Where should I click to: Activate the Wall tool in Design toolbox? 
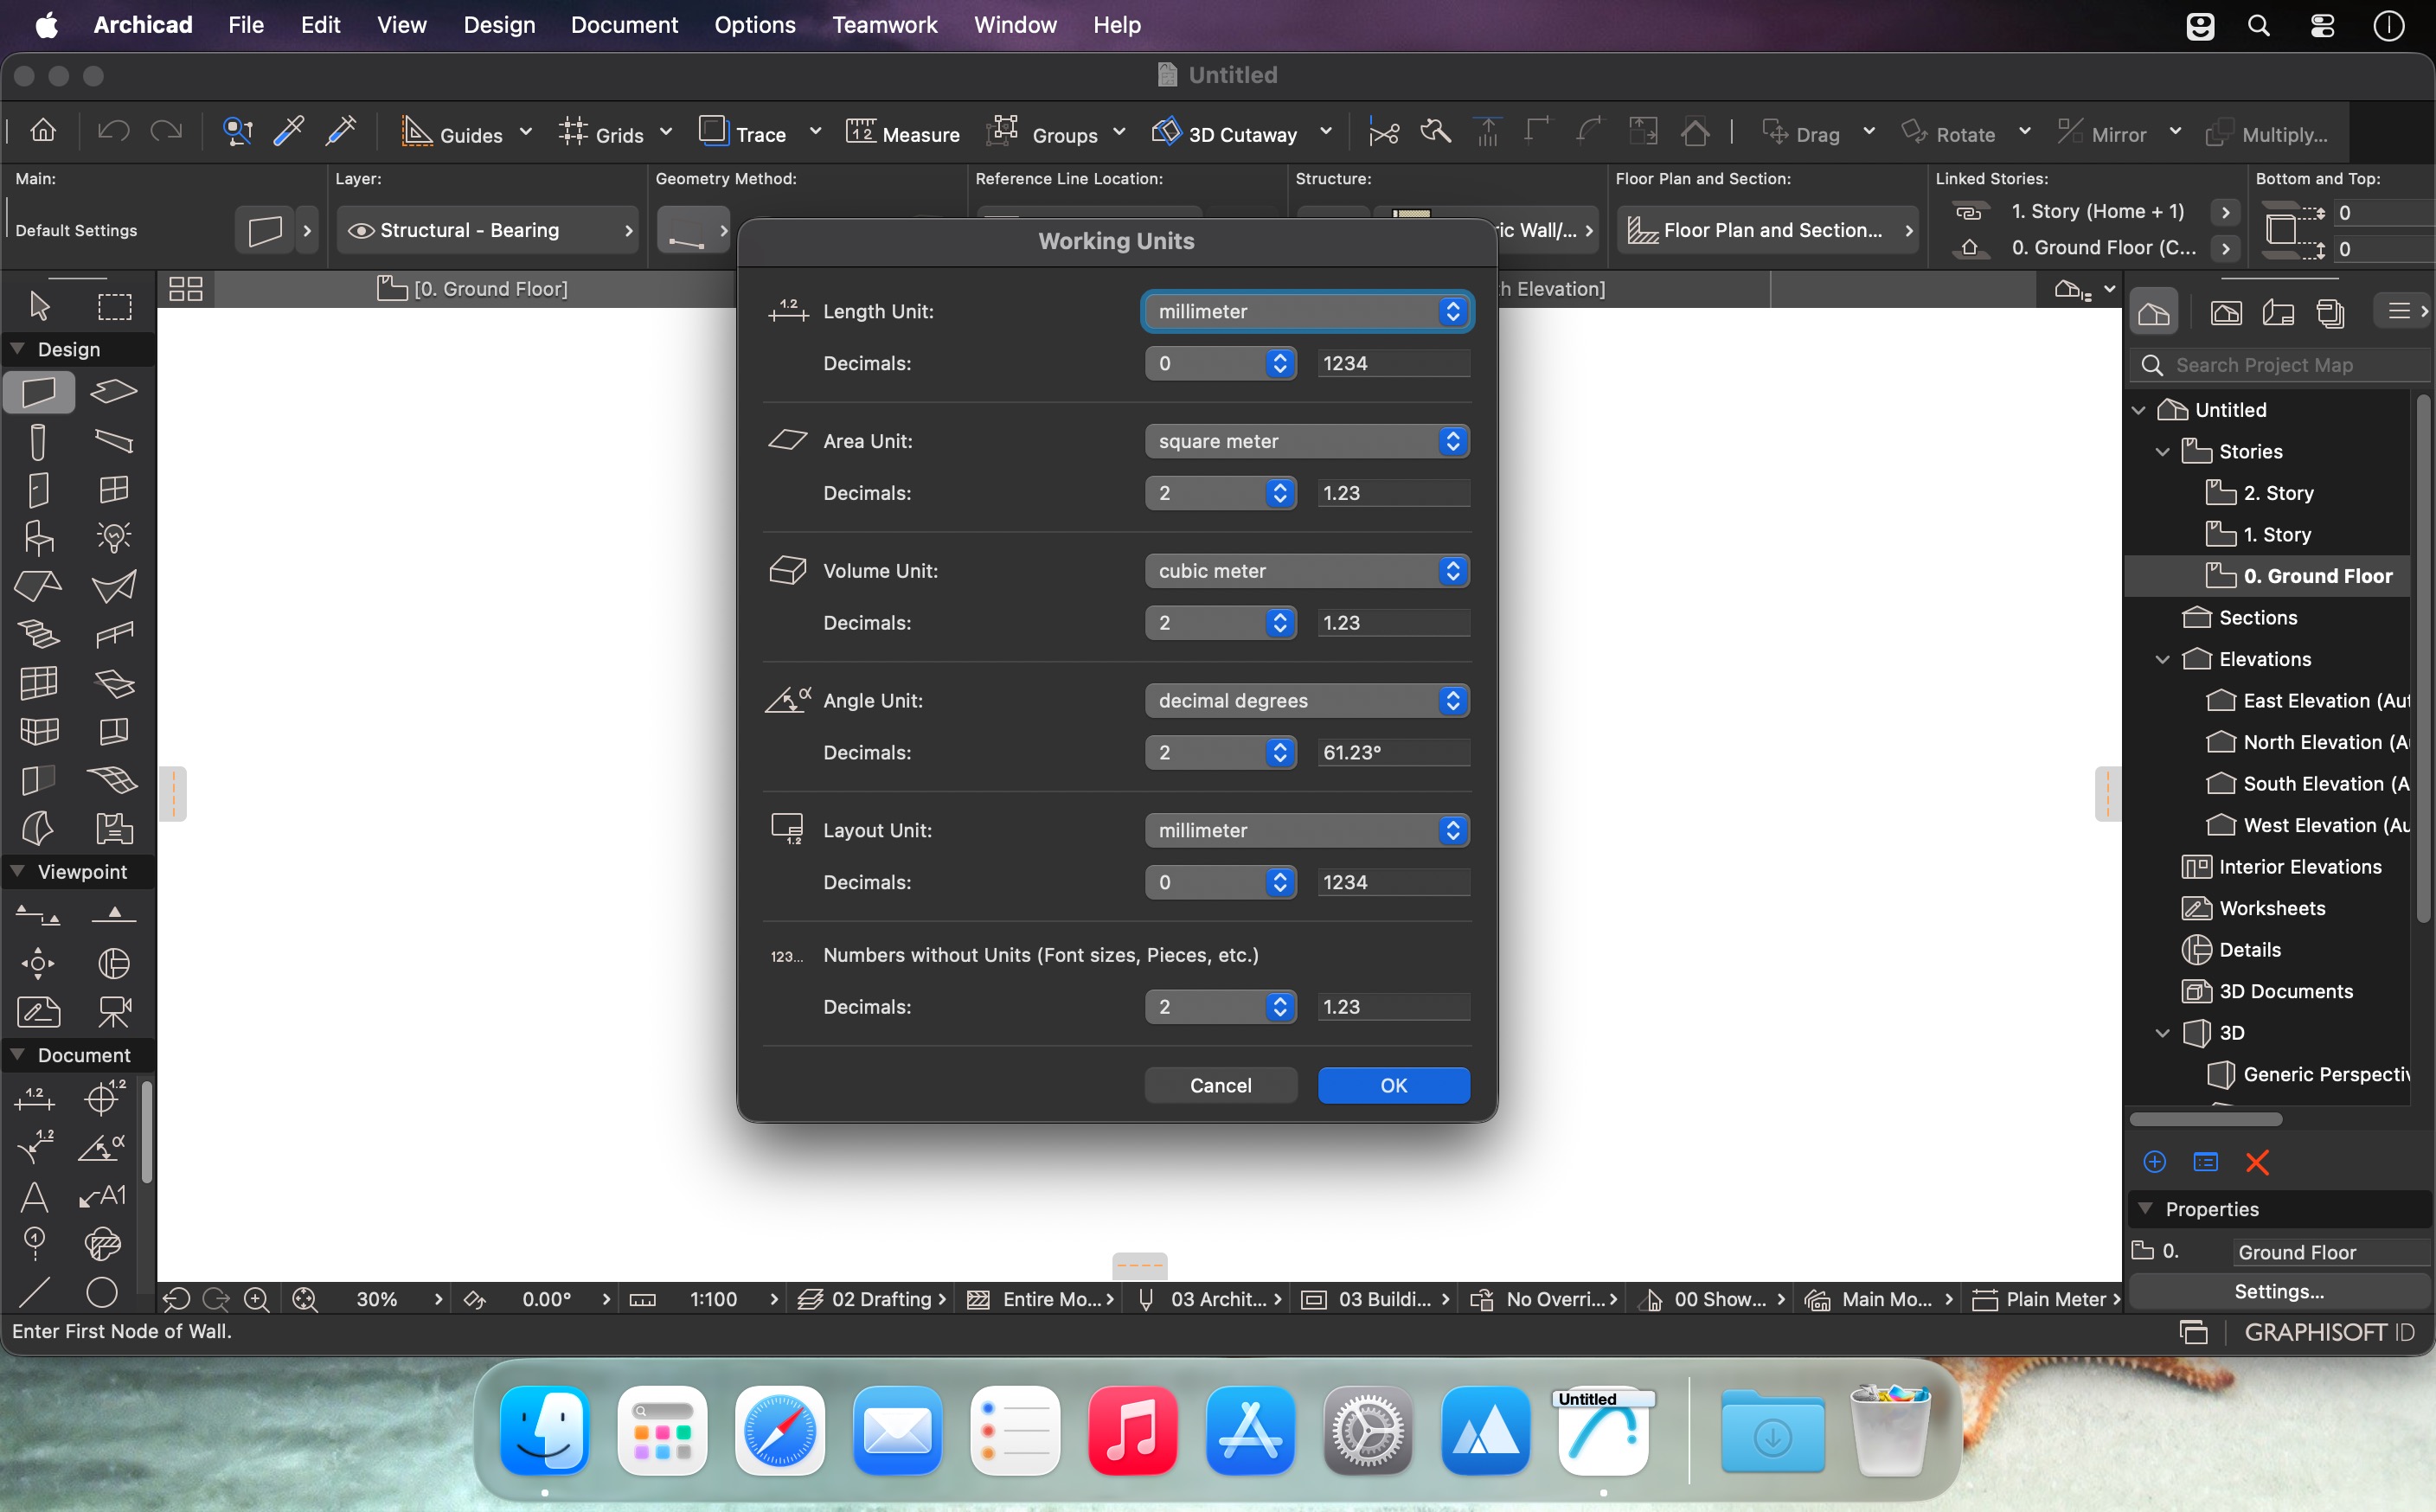click(x=39, y=392)
